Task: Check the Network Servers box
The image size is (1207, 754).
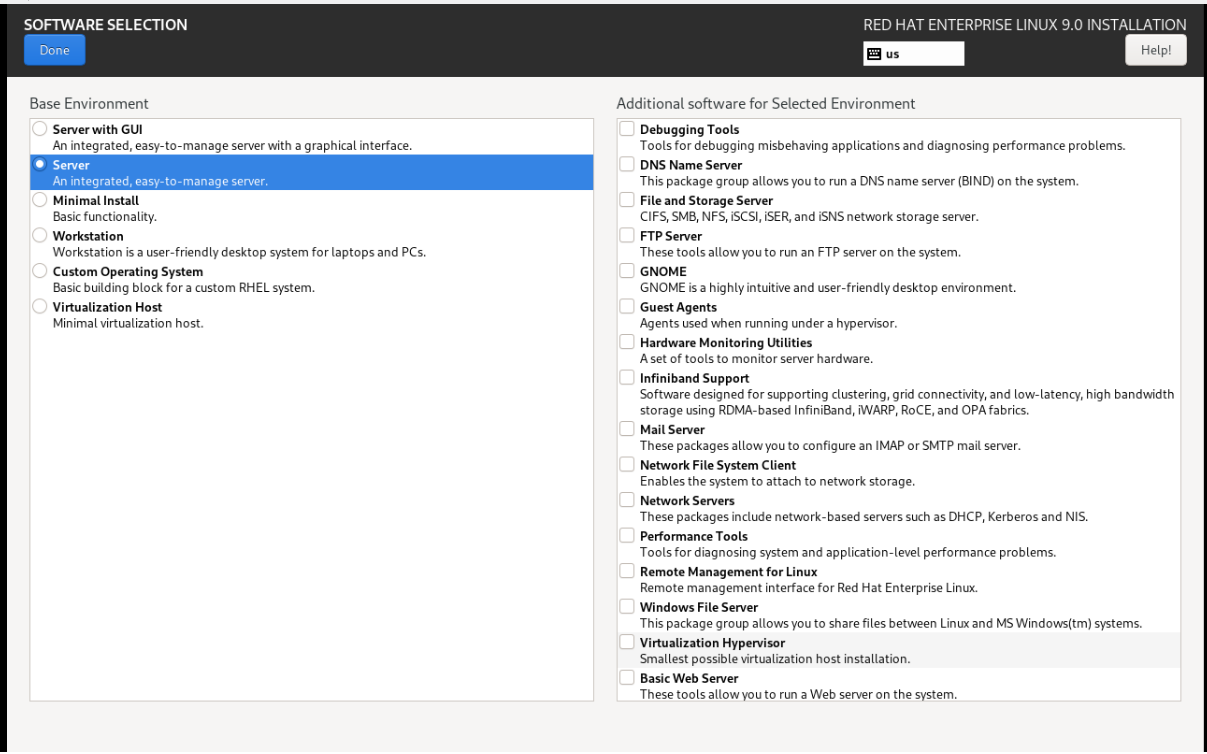Action: pos(627,500)
